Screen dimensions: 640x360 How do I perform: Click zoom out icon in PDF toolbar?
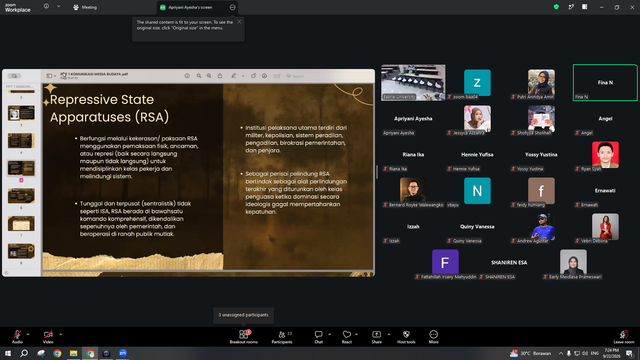click(199, 76)
